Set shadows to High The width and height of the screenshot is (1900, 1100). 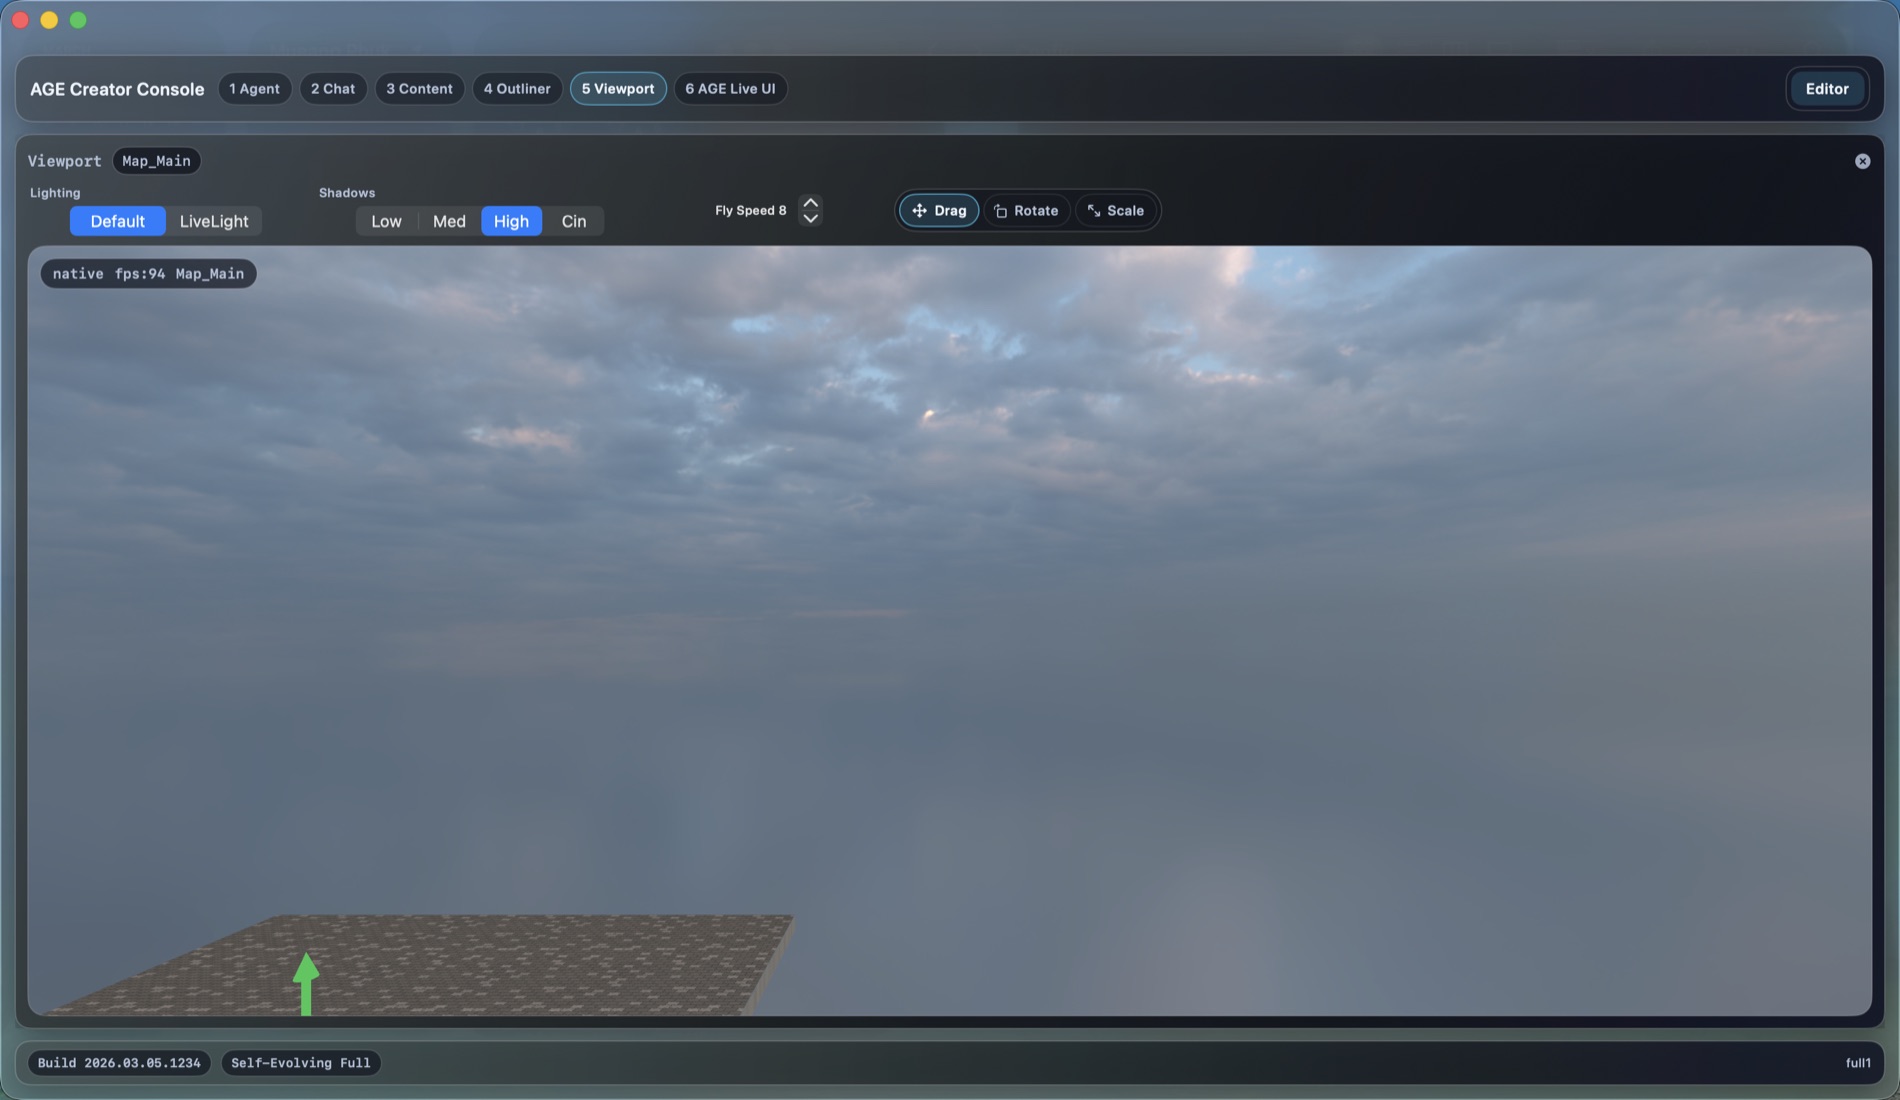tap(511, 221)
